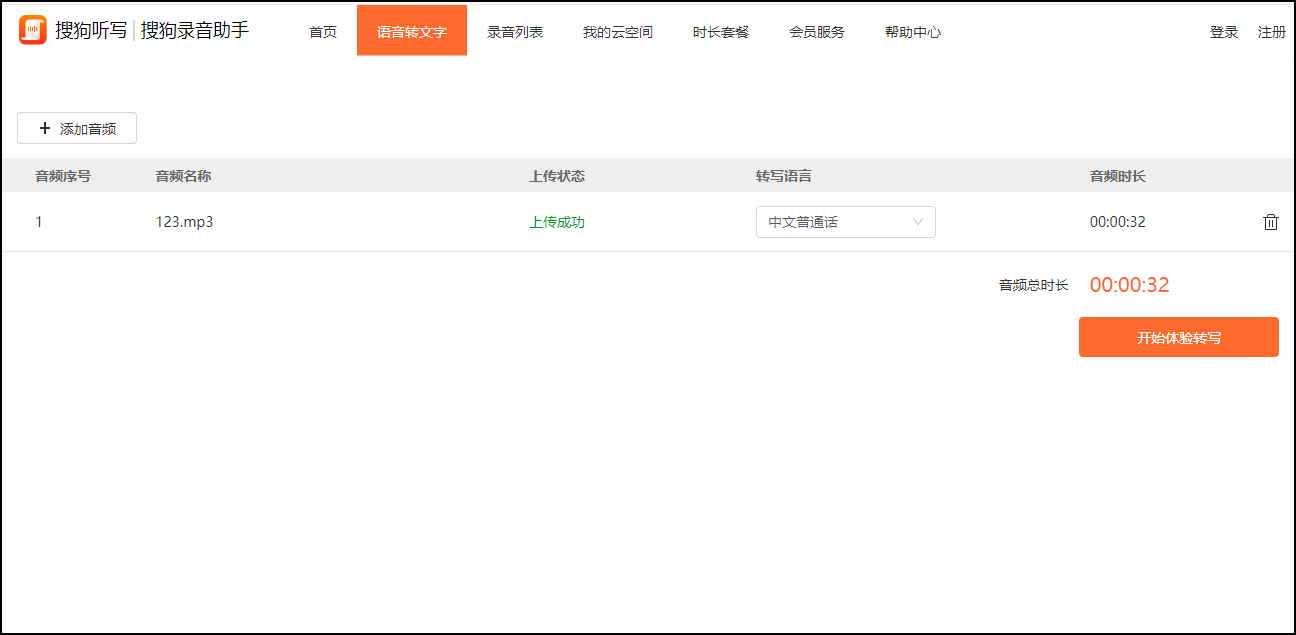Click the 音频序号 column header

63,176
